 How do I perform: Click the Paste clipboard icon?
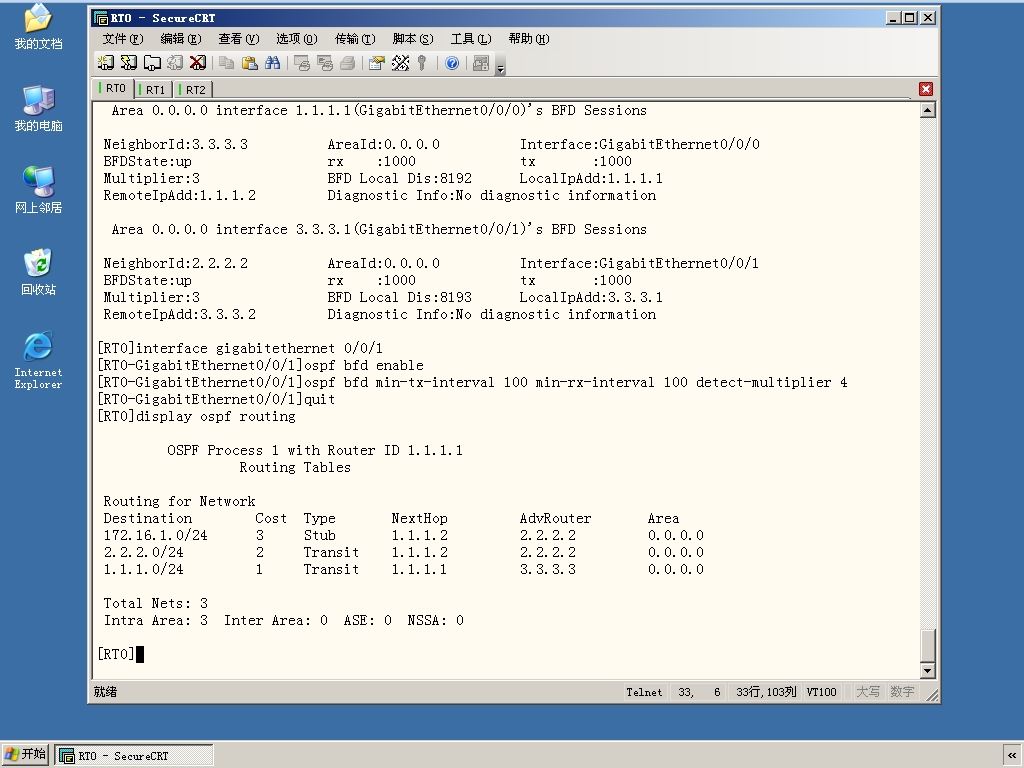[249, 63]
